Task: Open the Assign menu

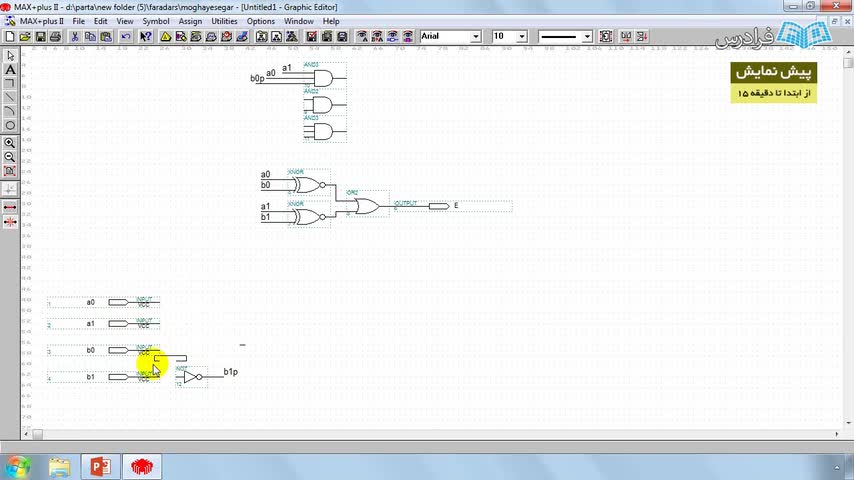Action: [190, 21]
